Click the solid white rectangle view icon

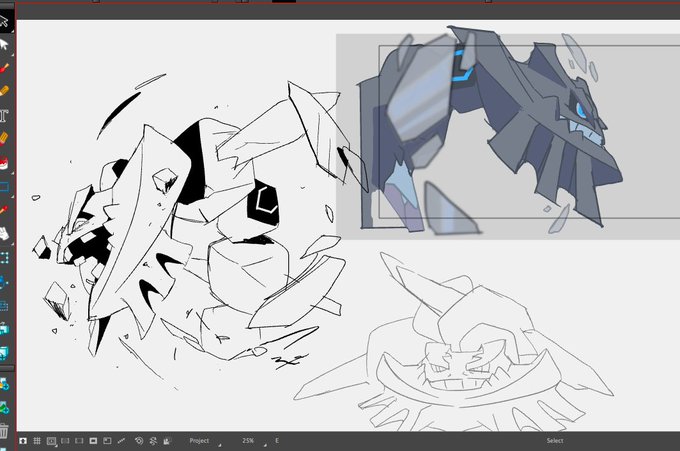tap(93, 441)
